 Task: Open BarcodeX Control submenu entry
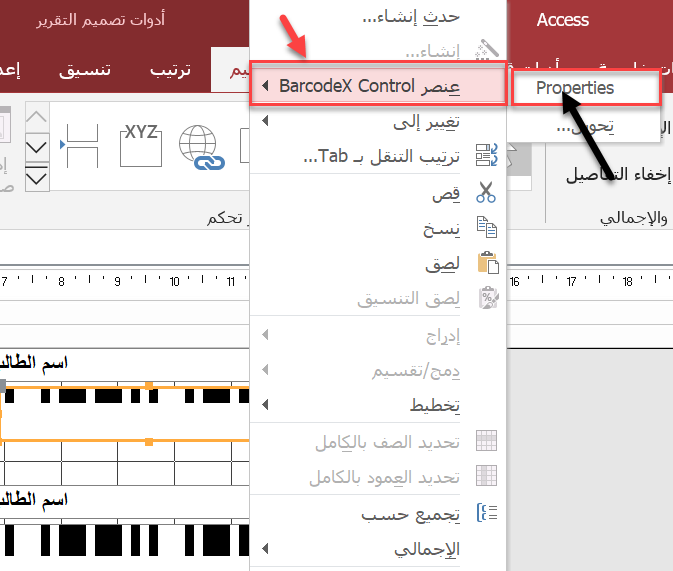[x=378, y=85]
